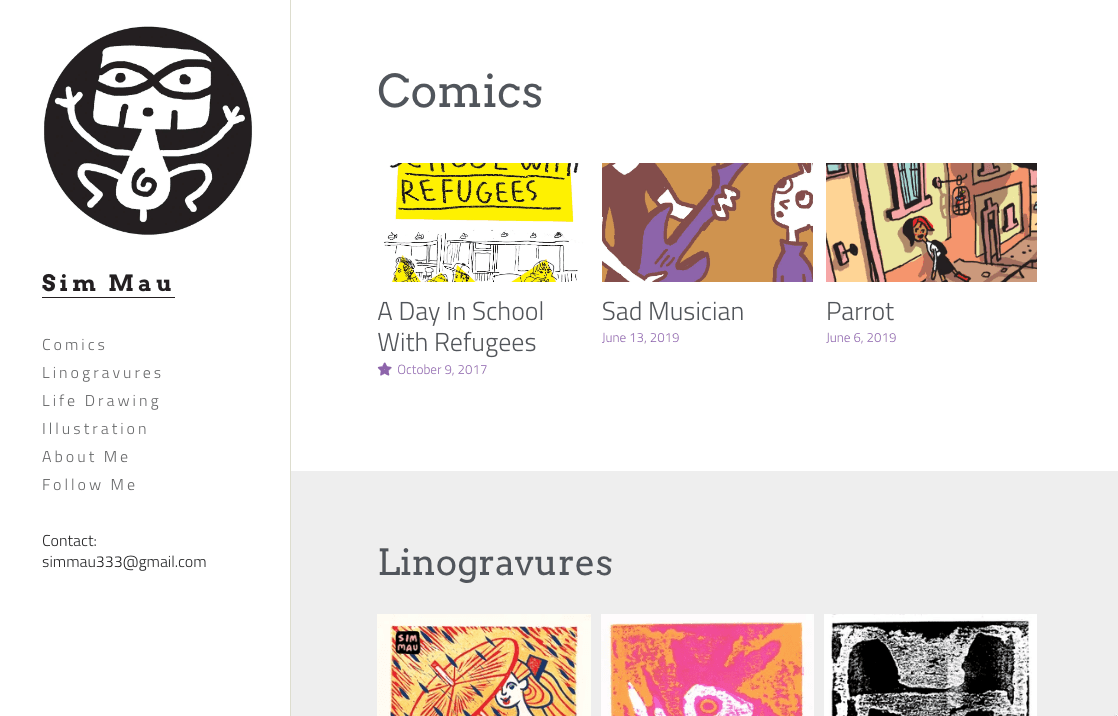Click the purple star featured icon
Image resolution: width=1118 pixels, height=716 pixels.
[x=384, y=370]
